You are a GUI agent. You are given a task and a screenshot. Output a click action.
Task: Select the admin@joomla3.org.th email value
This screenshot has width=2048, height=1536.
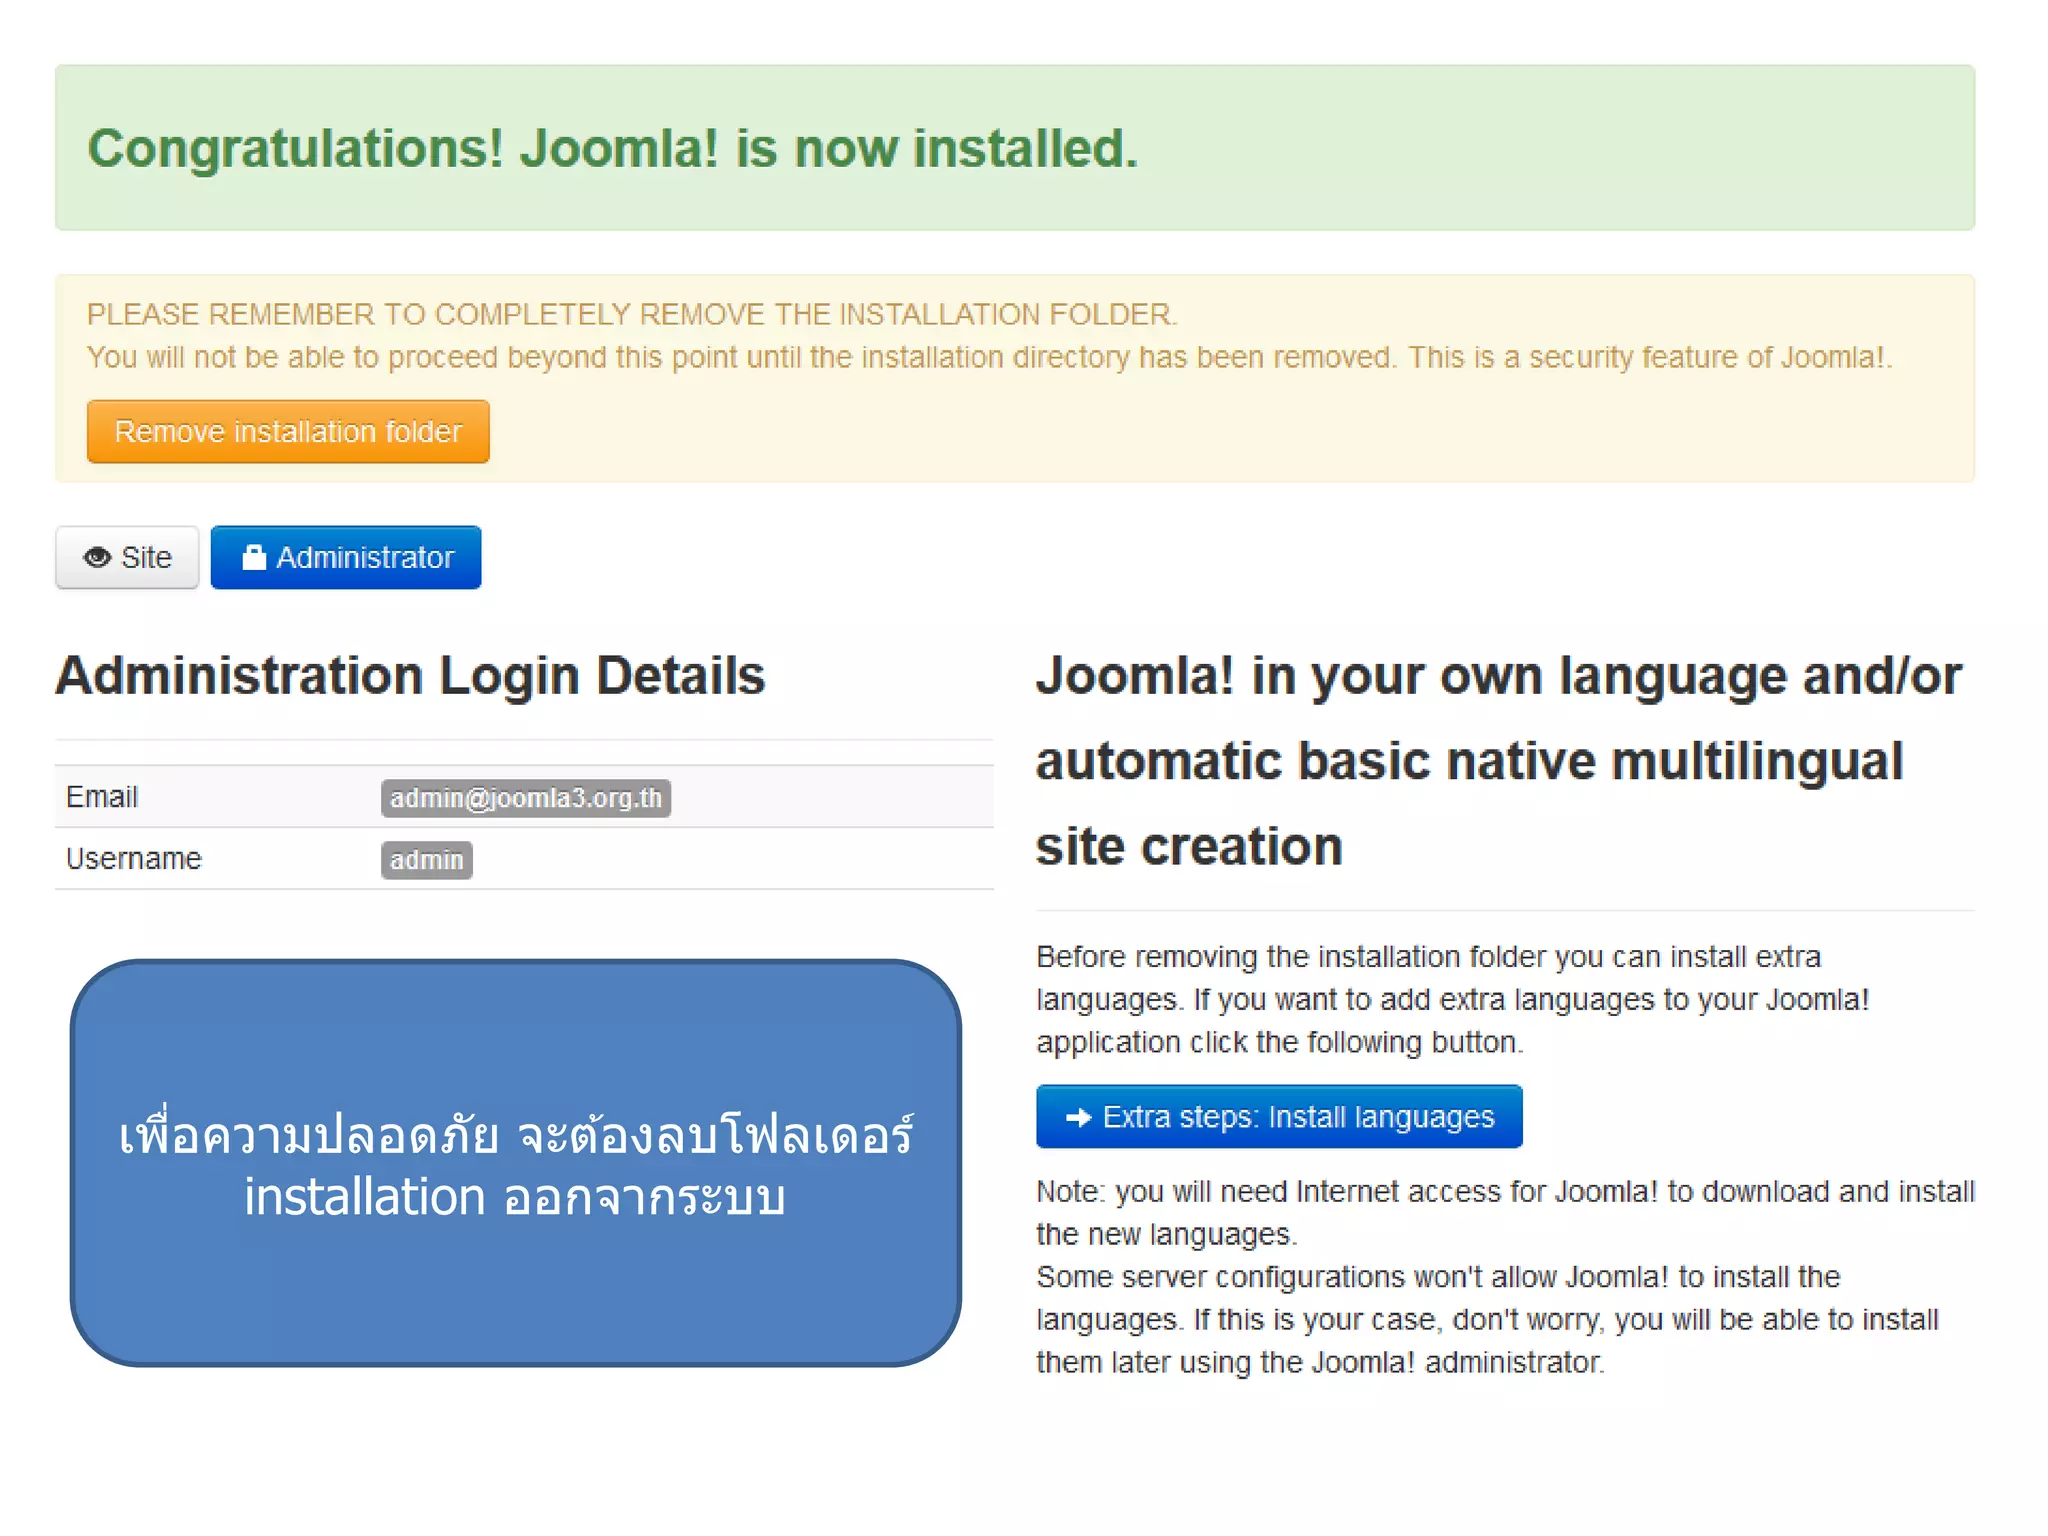coord(526,798)
